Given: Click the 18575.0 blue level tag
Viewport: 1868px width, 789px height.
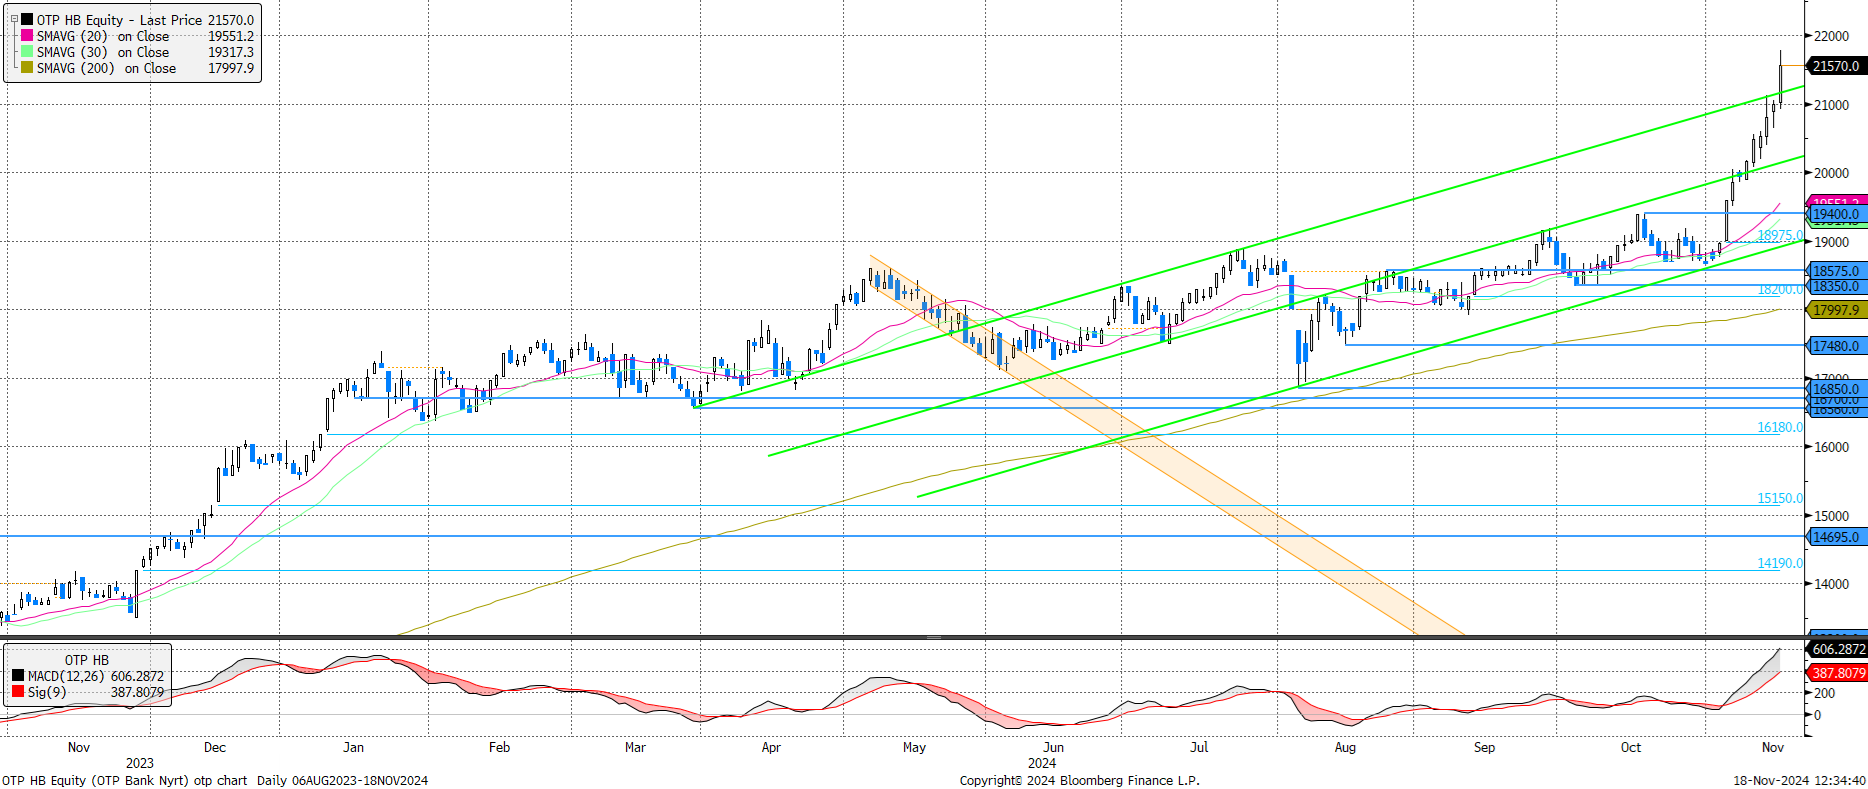Looking at the screenshot, I should pyautogui.click(x=1836, y=271).
